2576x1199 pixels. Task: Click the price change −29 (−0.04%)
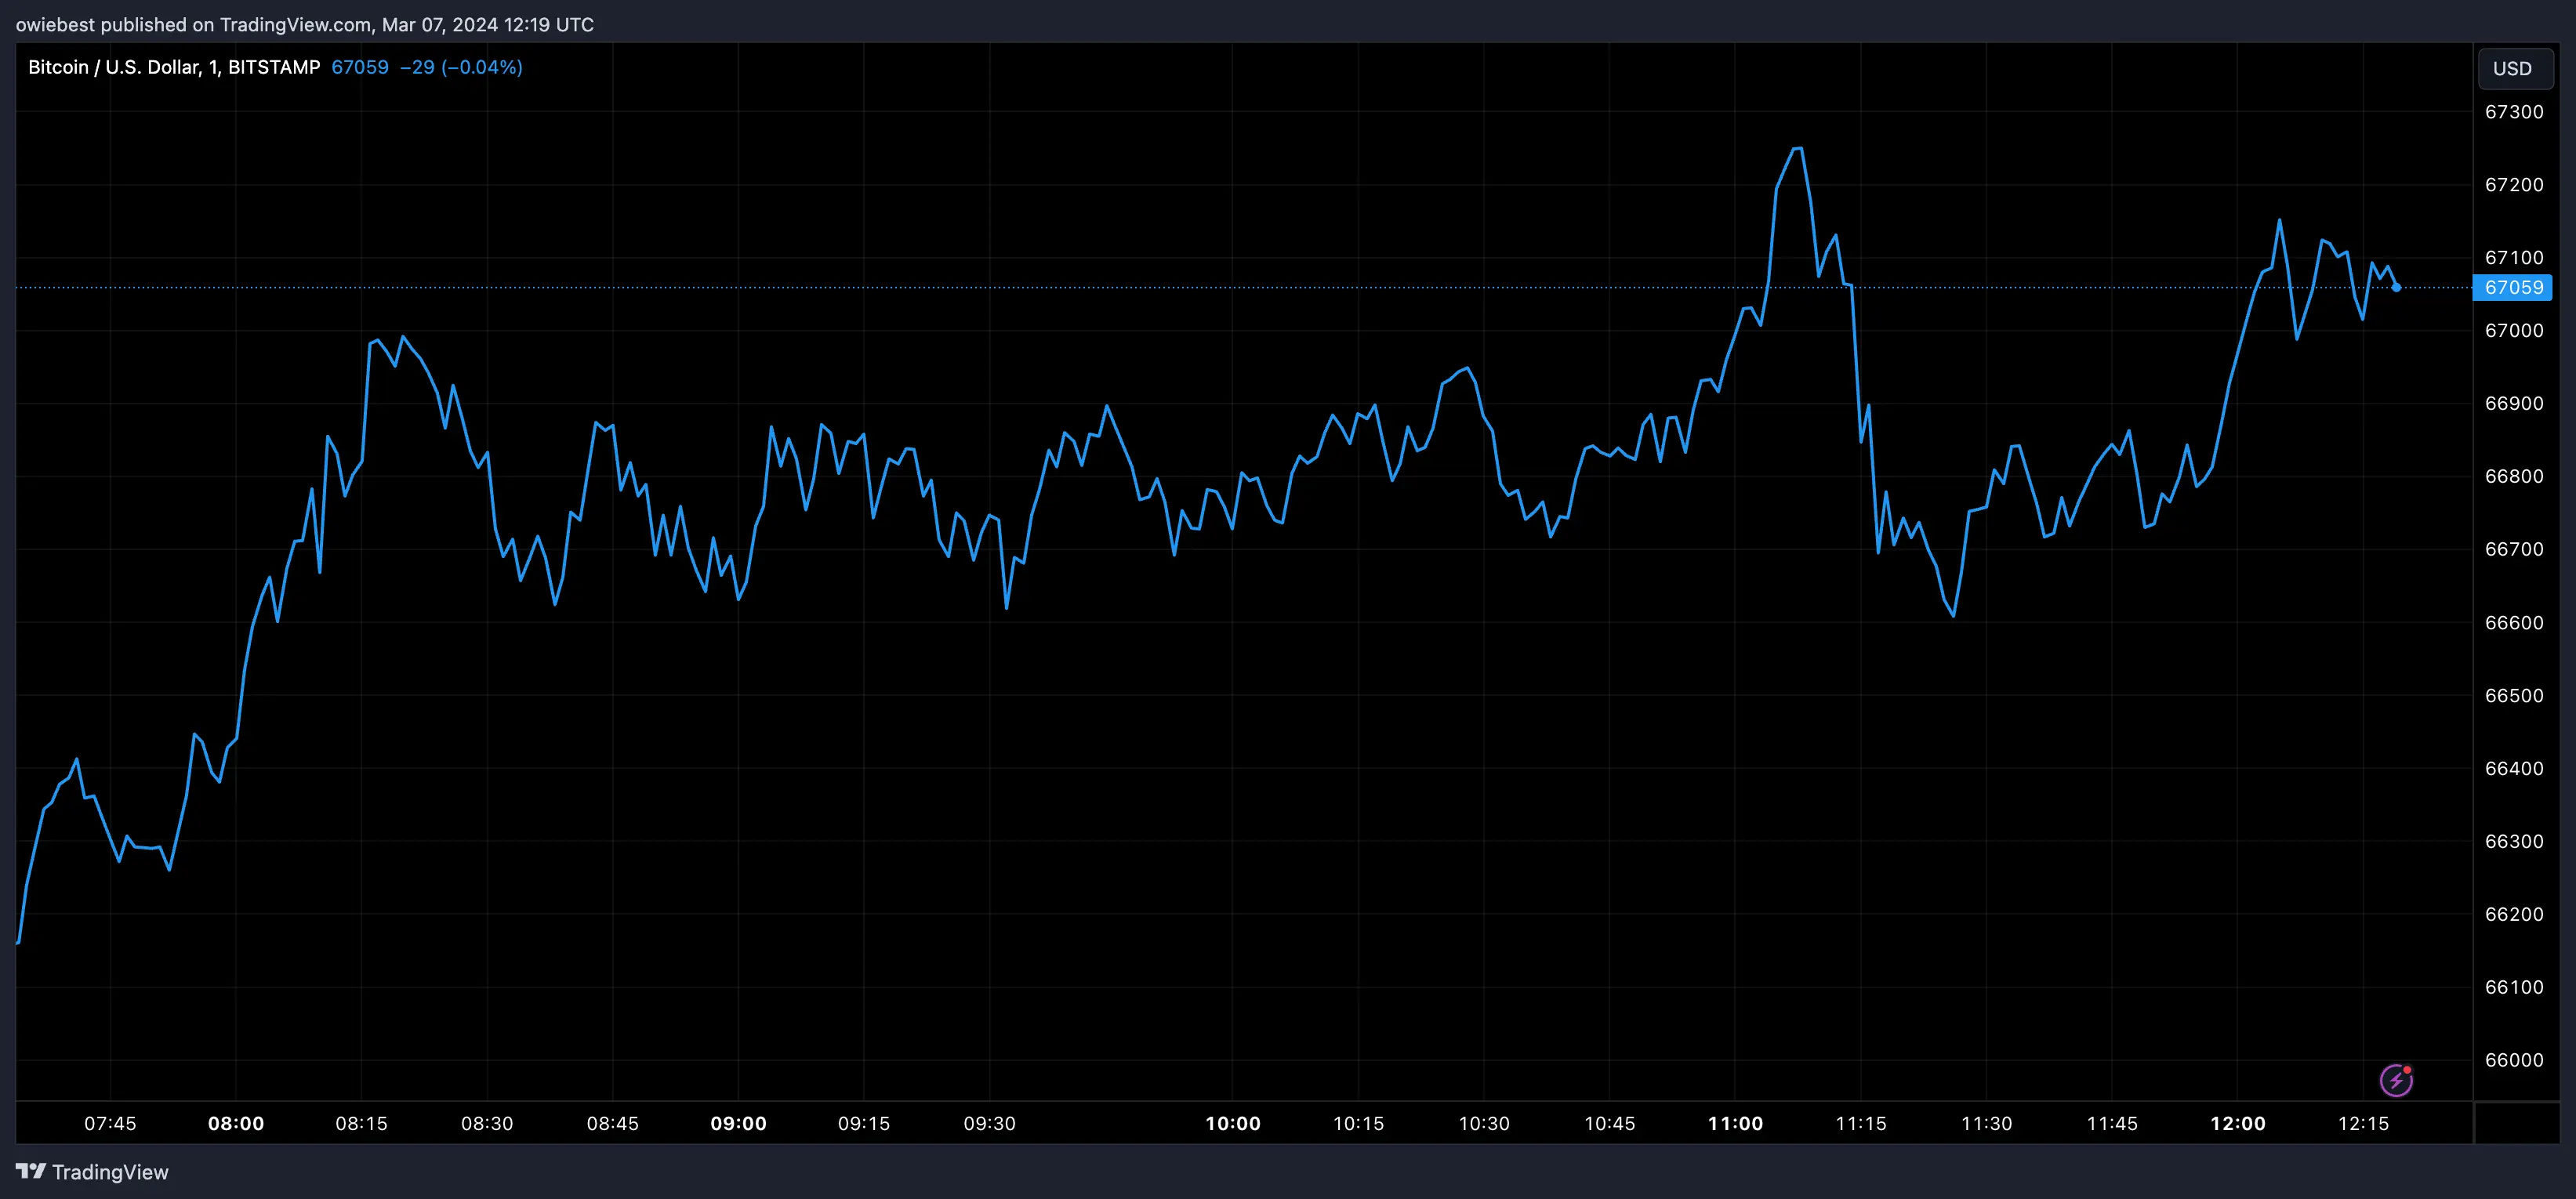(462, 67)
